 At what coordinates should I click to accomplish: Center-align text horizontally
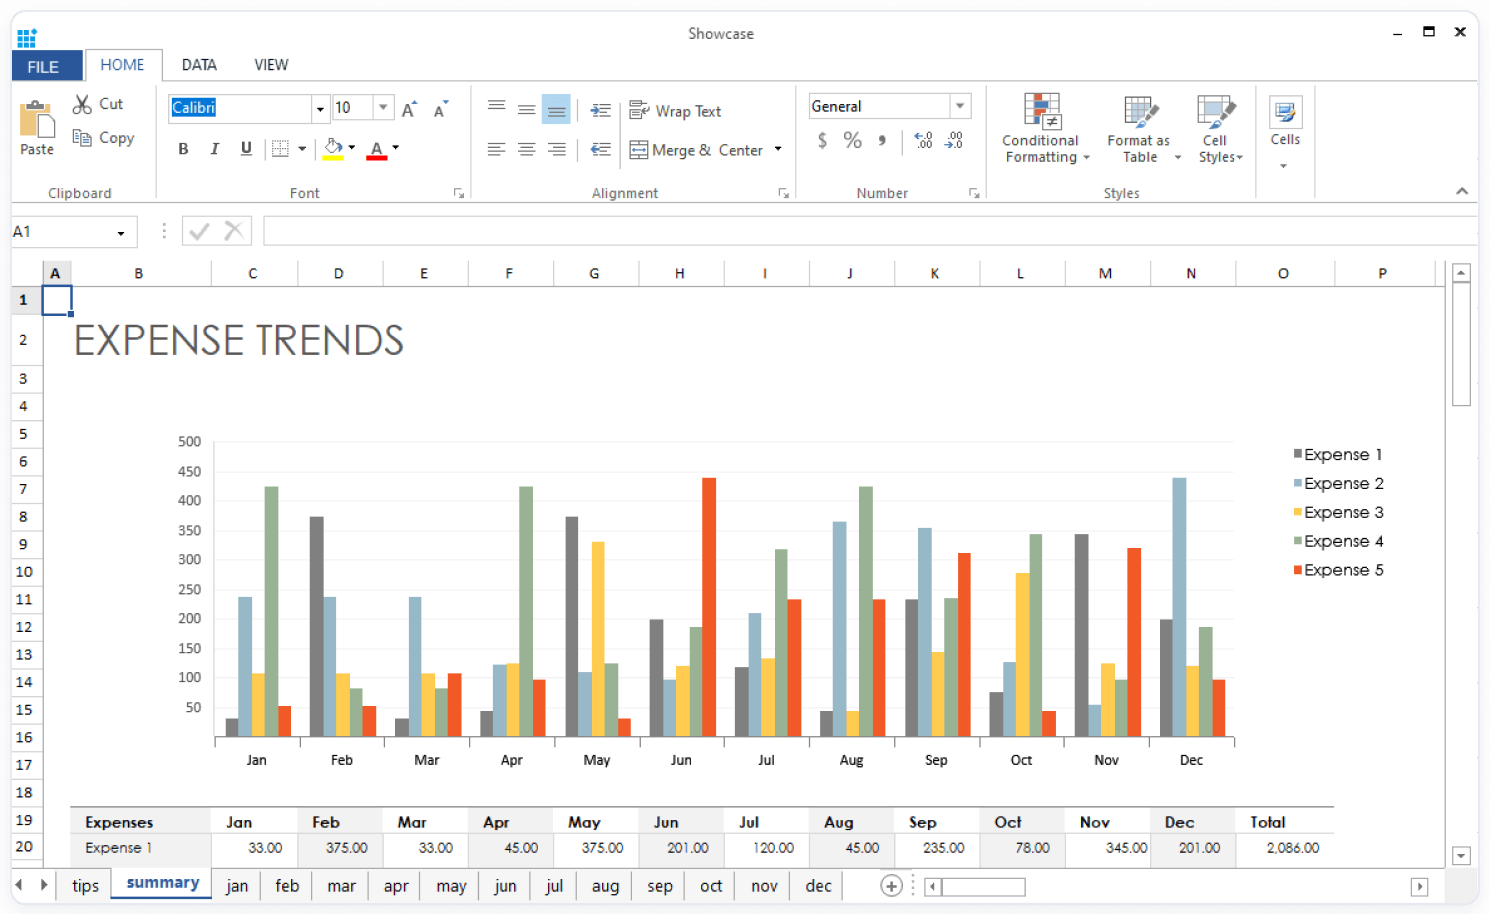pos(526,150)
